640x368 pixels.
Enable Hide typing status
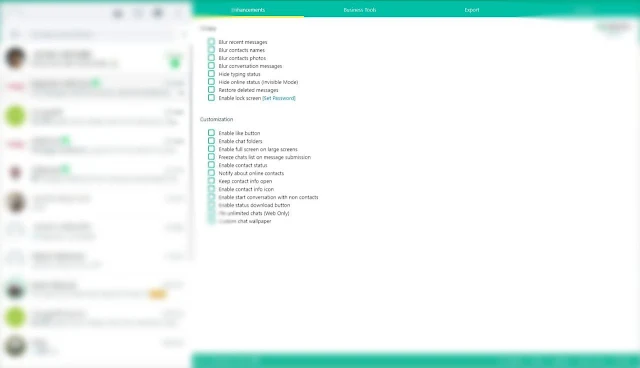tap(211, 74)
